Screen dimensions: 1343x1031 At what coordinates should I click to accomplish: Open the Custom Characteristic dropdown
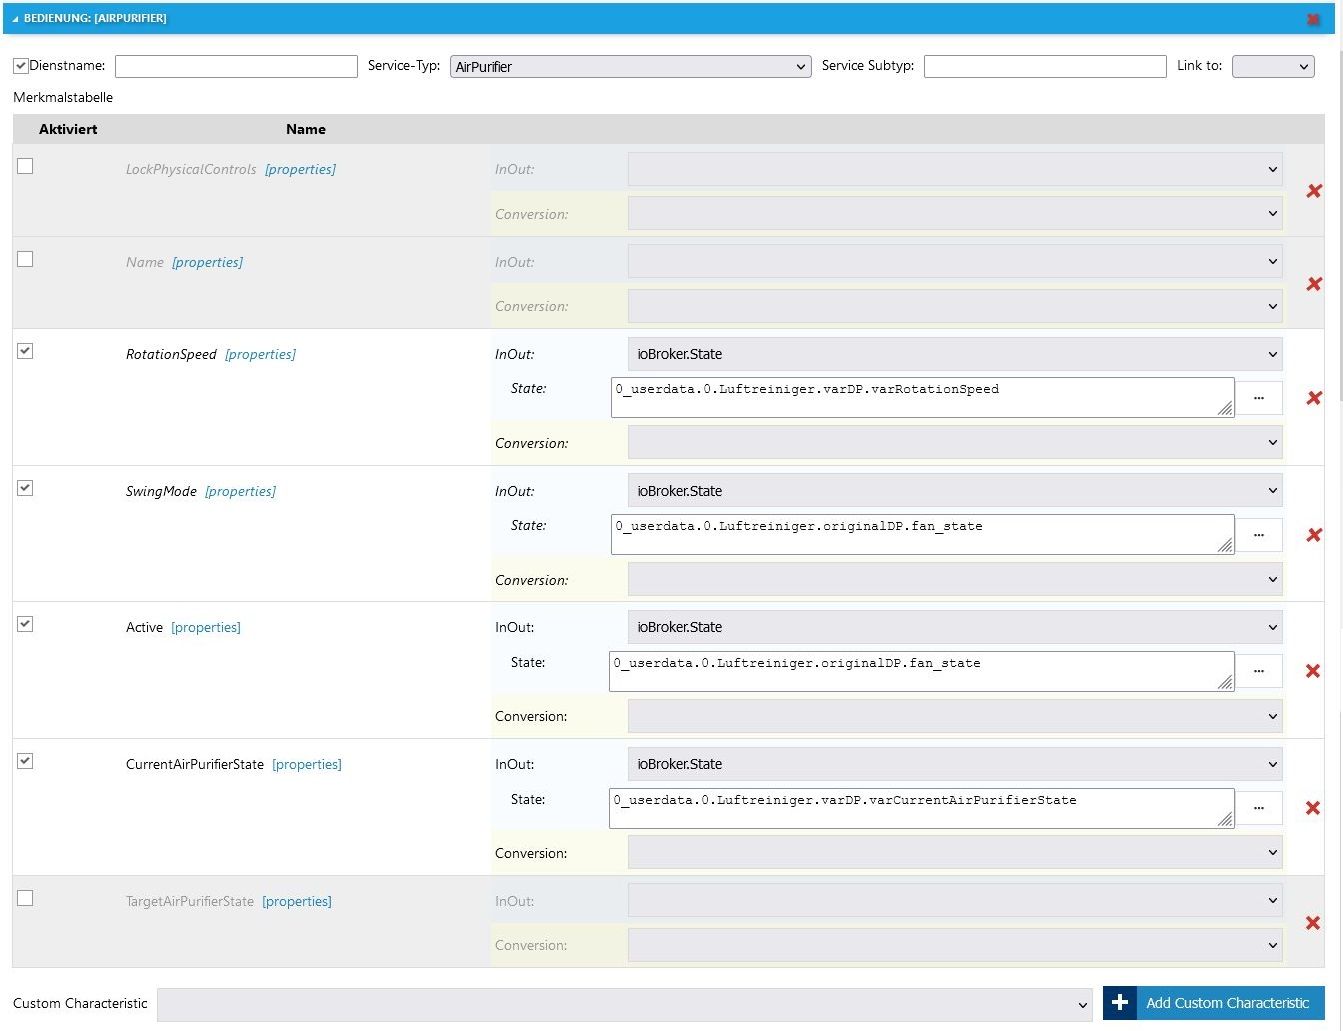(x=625, y=1005)
